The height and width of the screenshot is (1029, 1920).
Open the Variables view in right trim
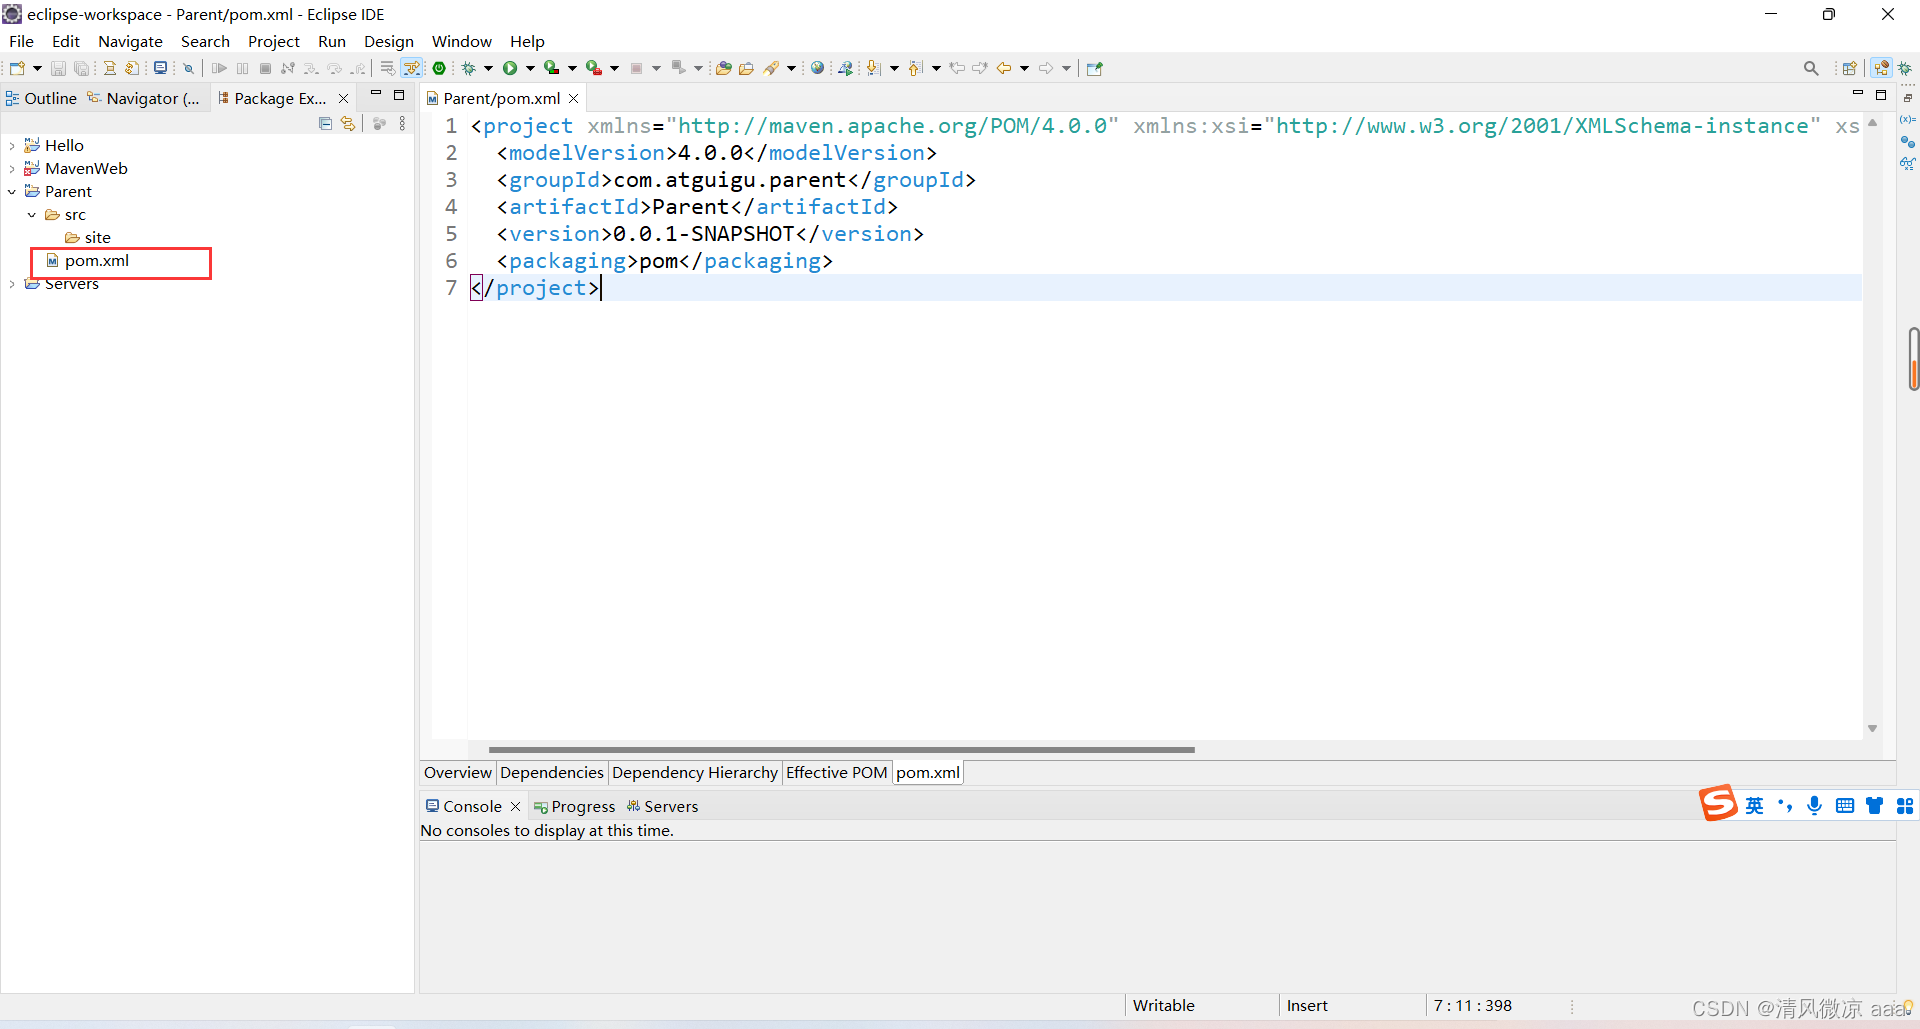[1908, 120]
